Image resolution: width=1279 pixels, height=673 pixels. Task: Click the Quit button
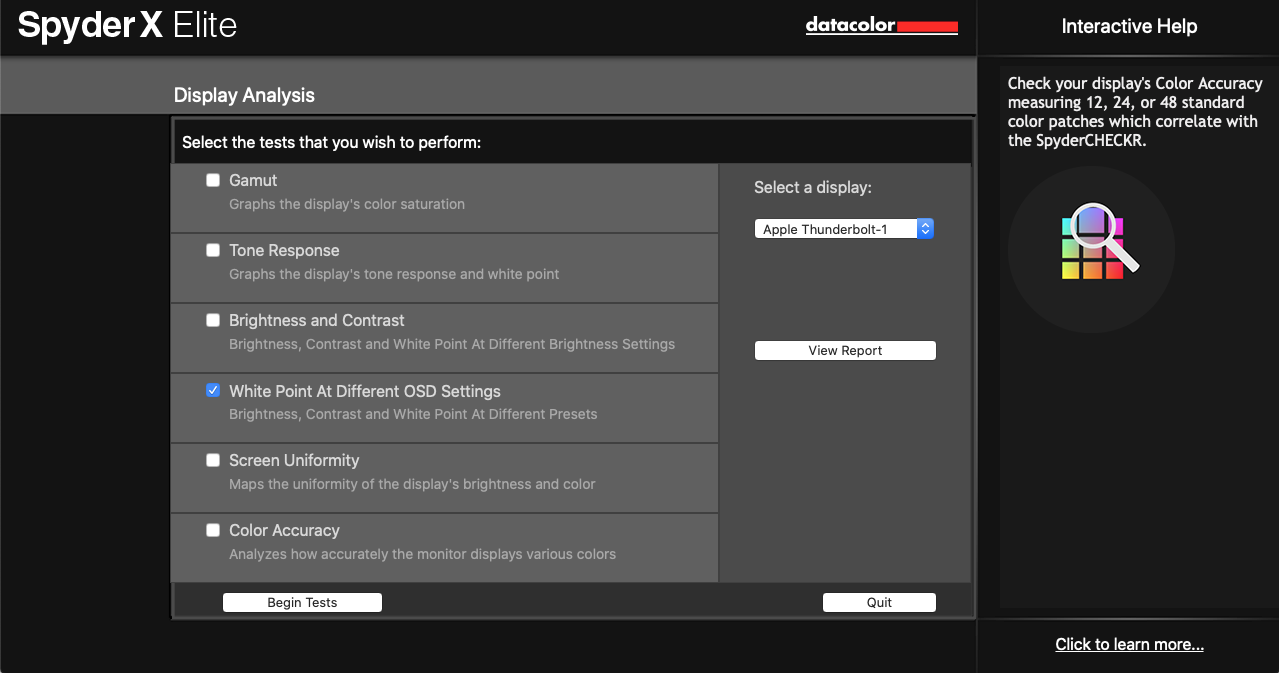(x=879, y=602)
